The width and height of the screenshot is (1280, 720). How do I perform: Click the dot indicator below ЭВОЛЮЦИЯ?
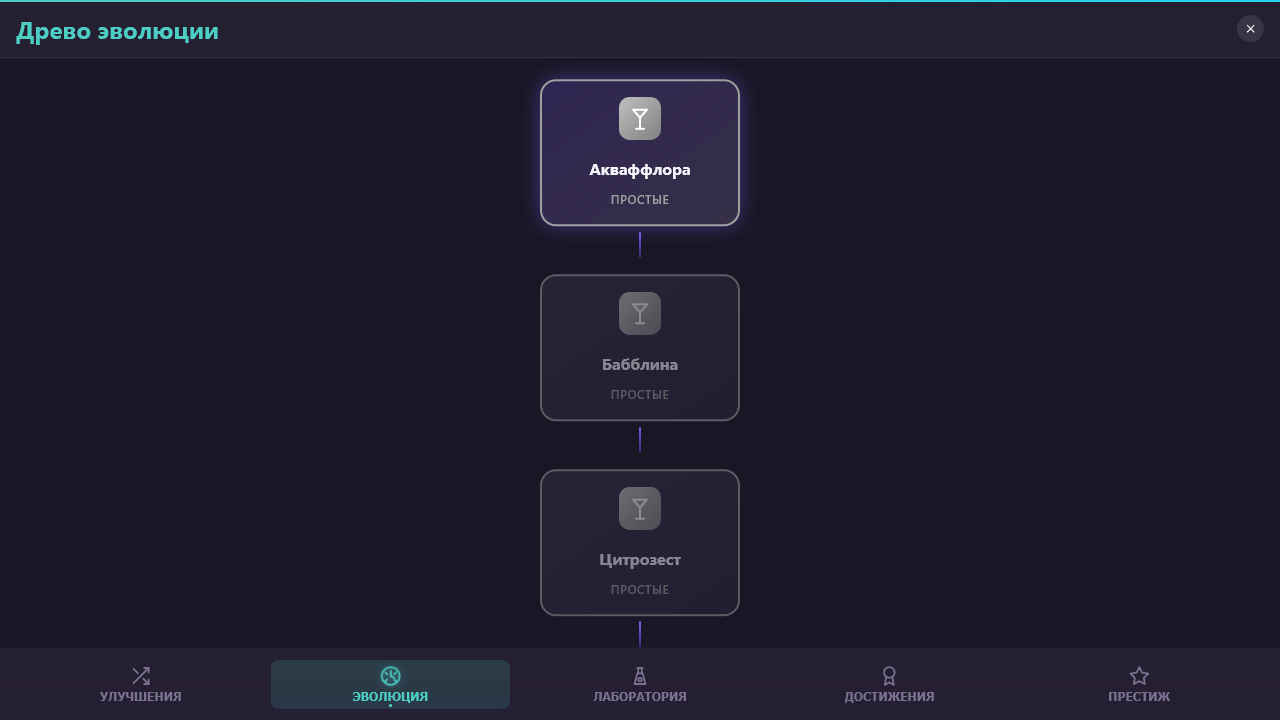(x=390, y=706)
